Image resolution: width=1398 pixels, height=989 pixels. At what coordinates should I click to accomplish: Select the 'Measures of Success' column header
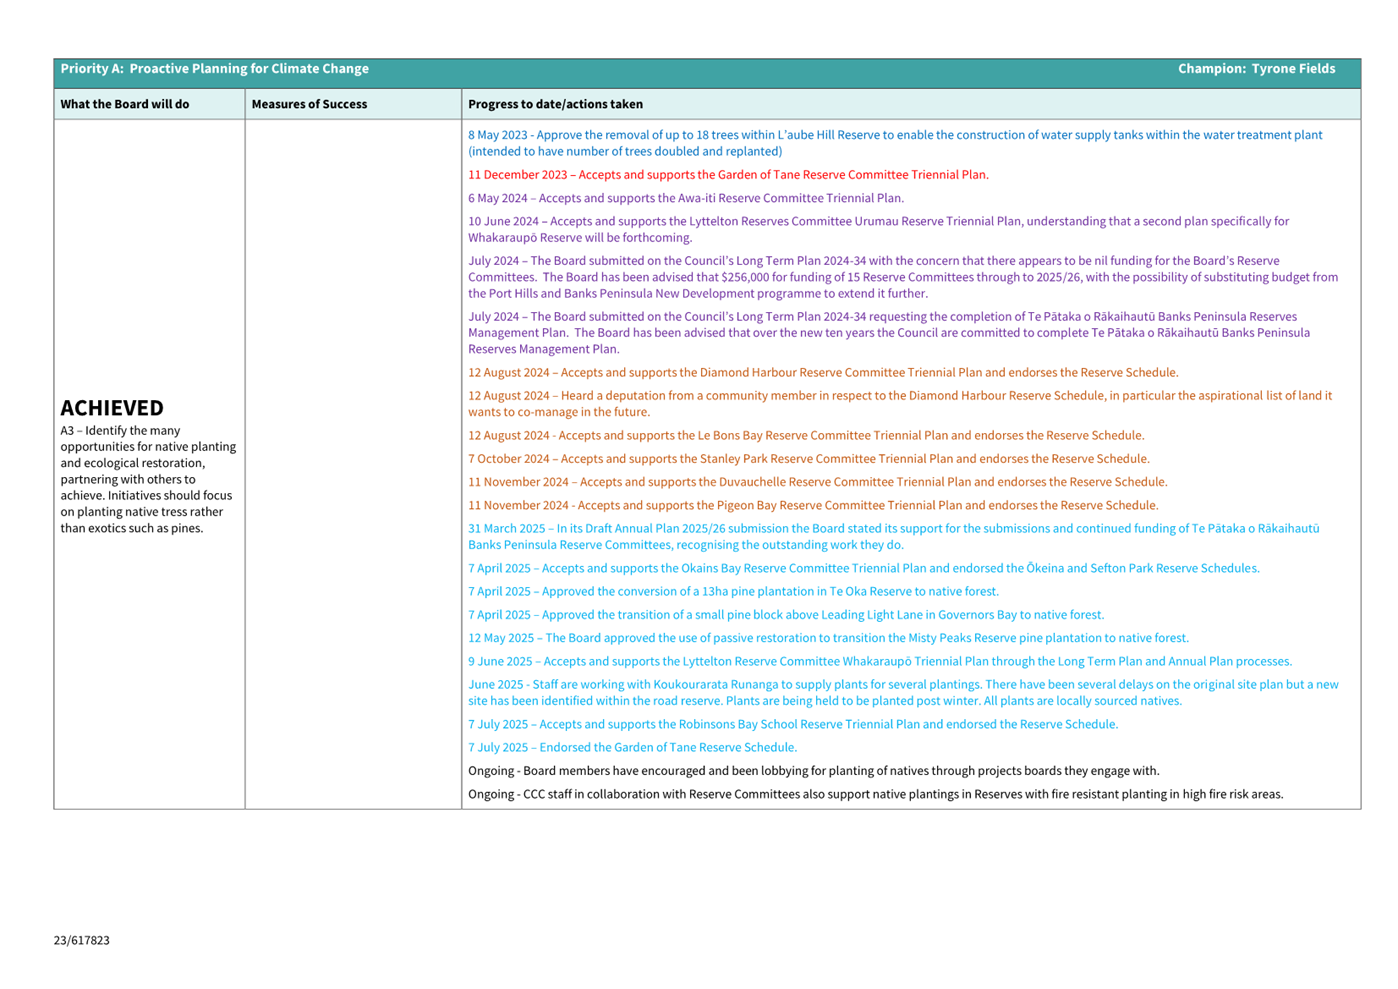[309, 104]
